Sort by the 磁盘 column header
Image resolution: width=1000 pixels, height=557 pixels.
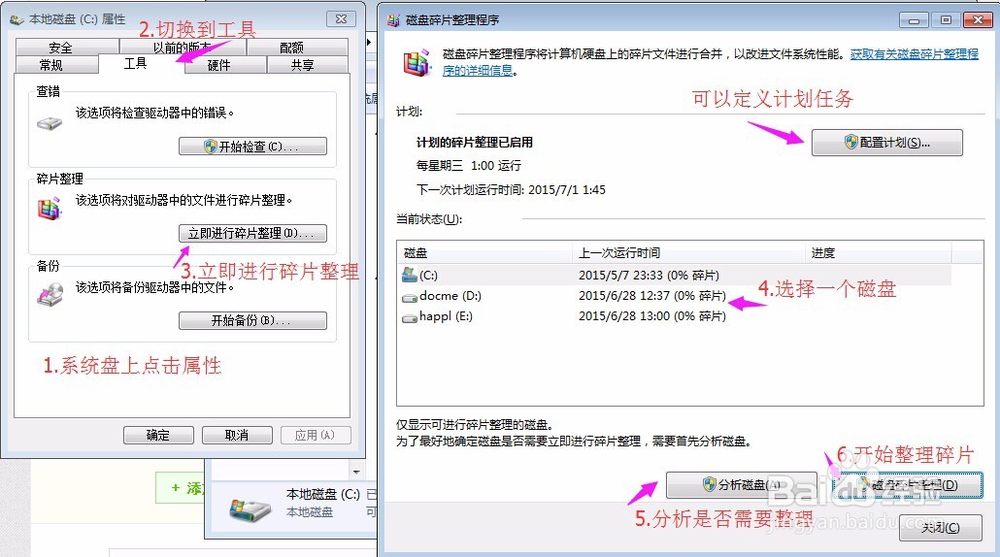pos(485,253)
